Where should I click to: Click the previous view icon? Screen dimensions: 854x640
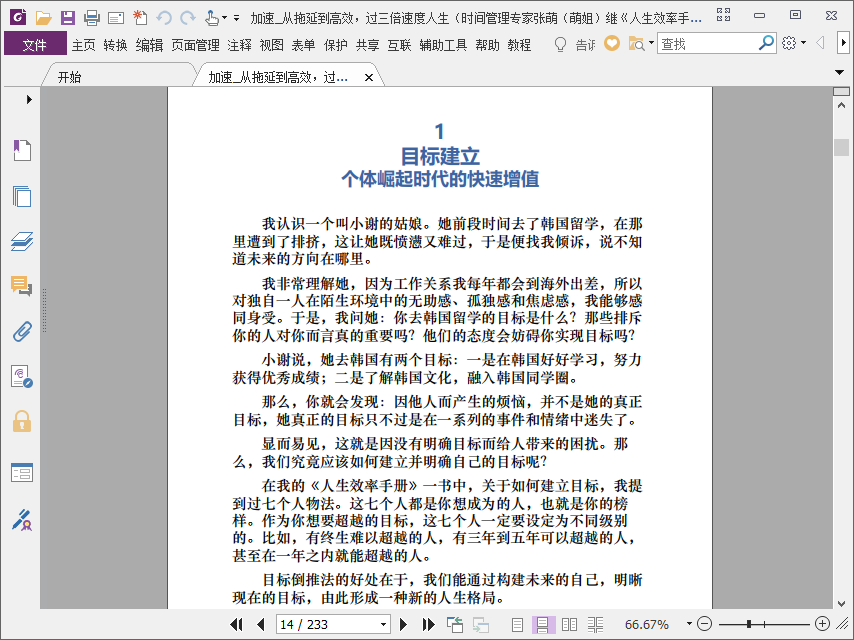[x=455, y=624]
